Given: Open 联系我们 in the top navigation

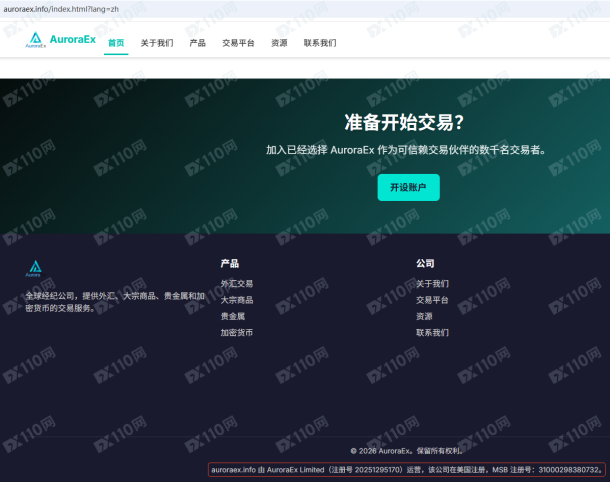Looking at the screenshot, I should coord(320,43).
